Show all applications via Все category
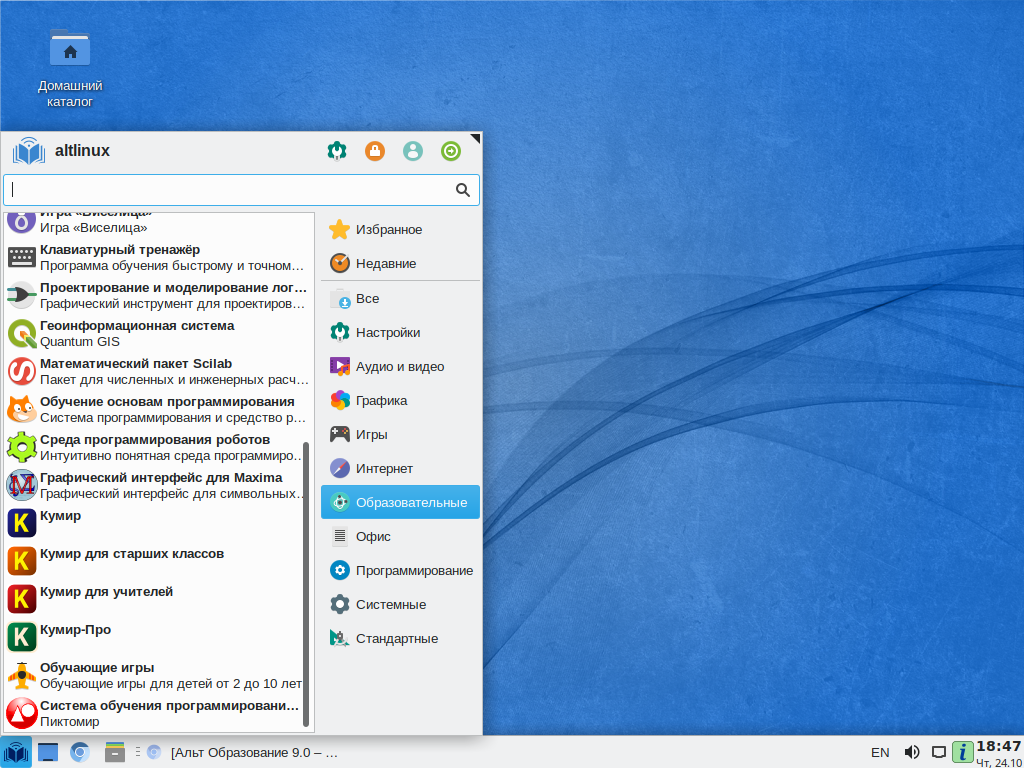 click(367, 298)
